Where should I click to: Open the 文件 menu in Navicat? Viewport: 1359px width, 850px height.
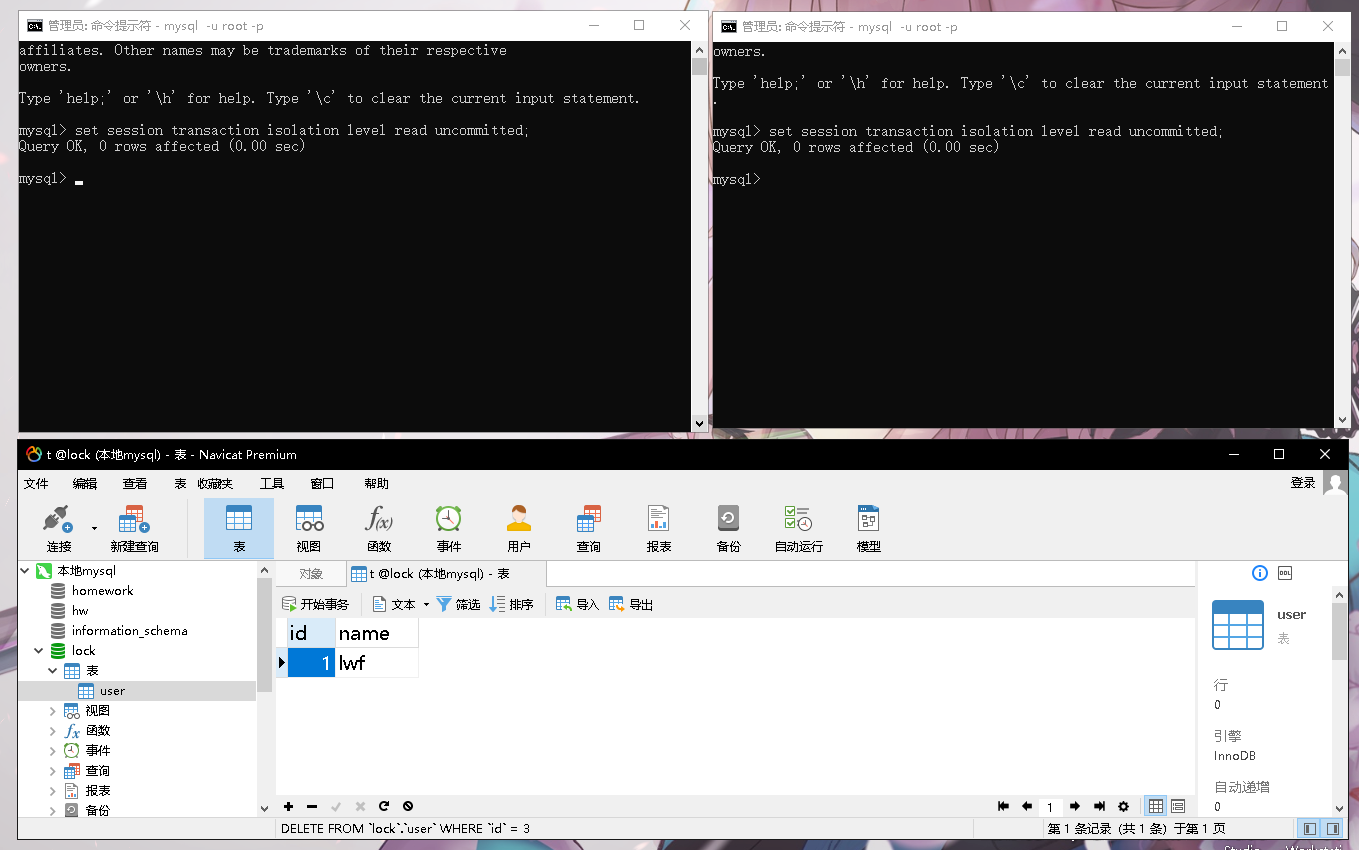(36, 483)
